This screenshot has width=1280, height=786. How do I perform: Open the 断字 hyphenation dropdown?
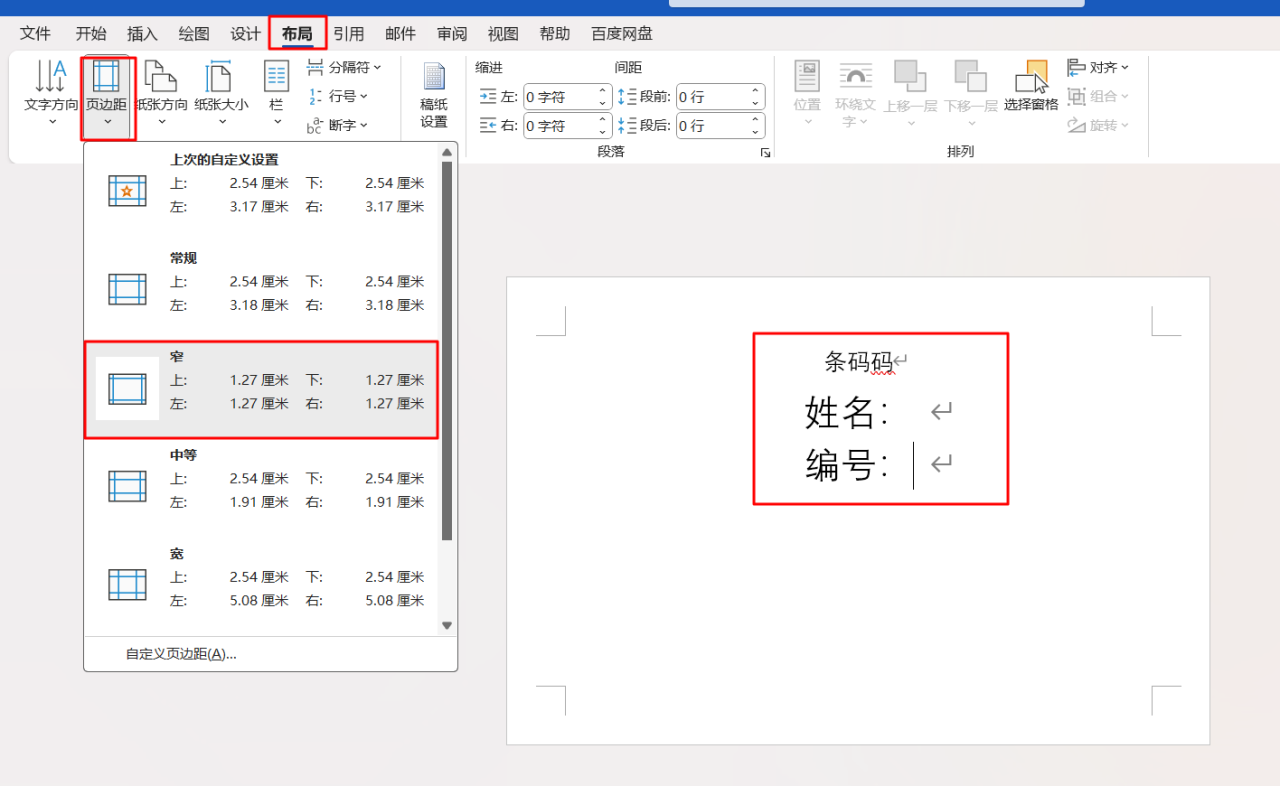click(x=337, y=125)
